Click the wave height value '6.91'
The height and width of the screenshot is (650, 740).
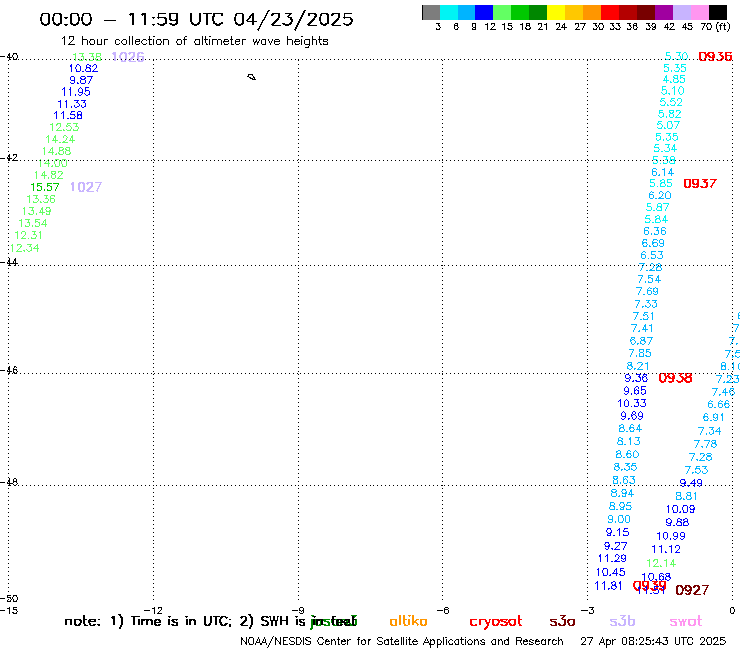pos(713,417)
